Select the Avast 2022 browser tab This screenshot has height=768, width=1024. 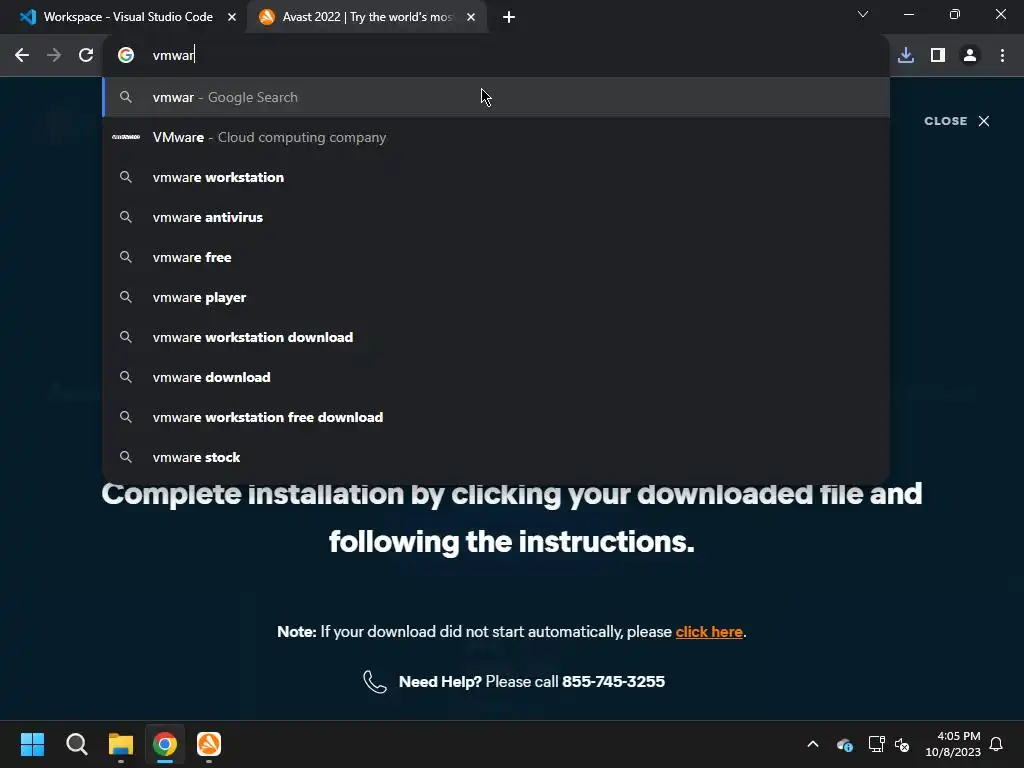[366, 17]
